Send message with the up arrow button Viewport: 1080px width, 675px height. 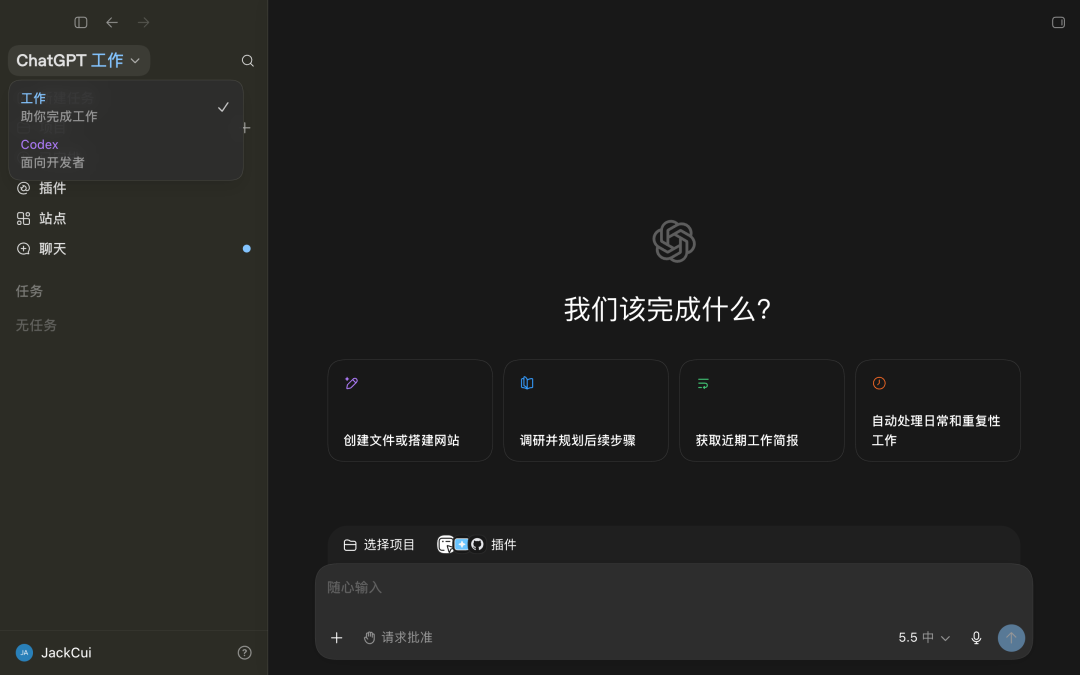coord(1011,638)
